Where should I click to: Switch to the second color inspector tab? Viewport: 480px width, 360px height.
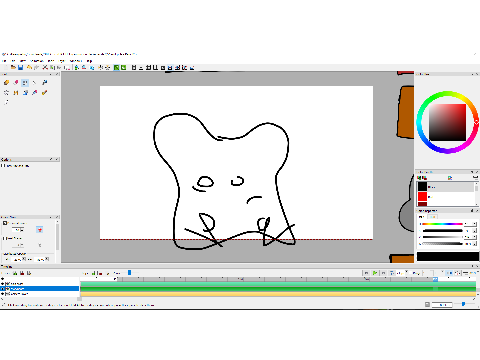pyautogui.click(x=432, y=217)
